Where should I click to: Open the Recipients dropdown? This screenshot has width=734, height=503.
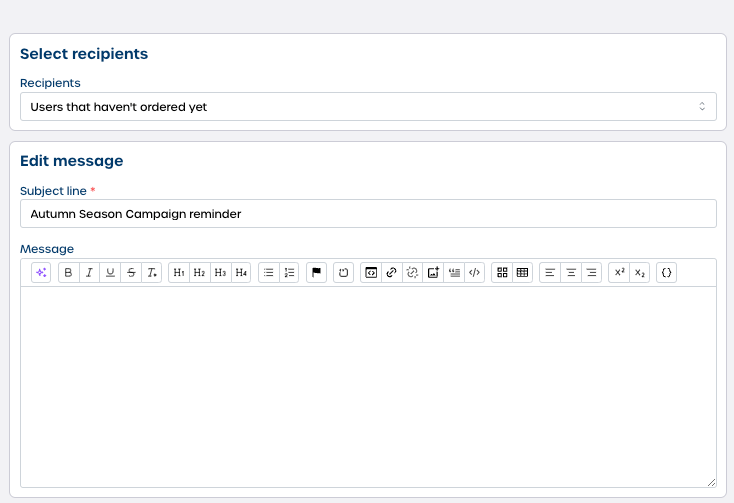[x=368, y=106]
